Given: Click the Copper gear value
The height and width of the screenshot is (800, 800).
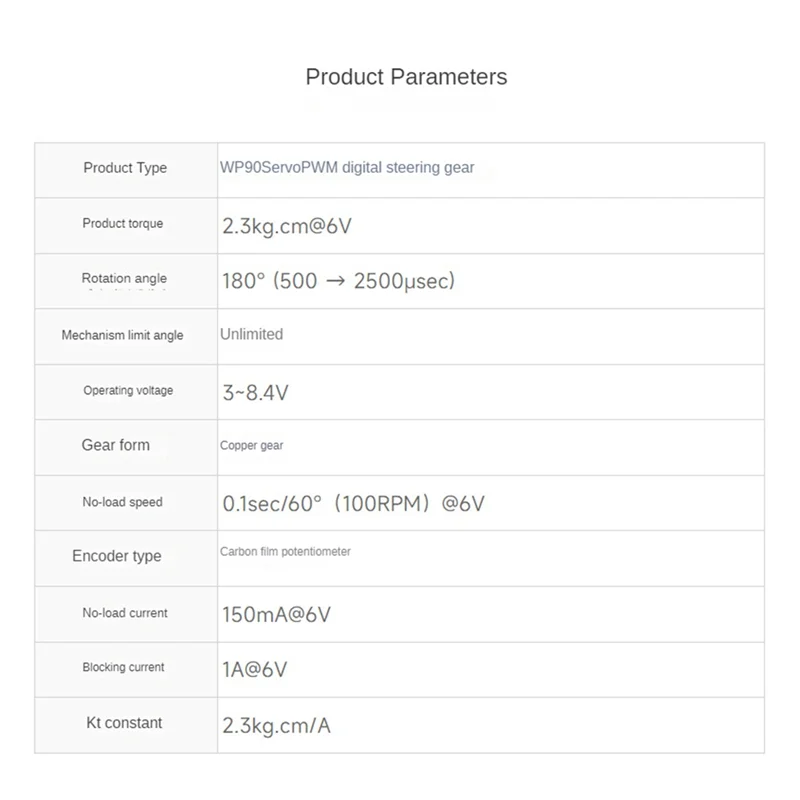Looking at the screenshot, I should coord(251,446).
